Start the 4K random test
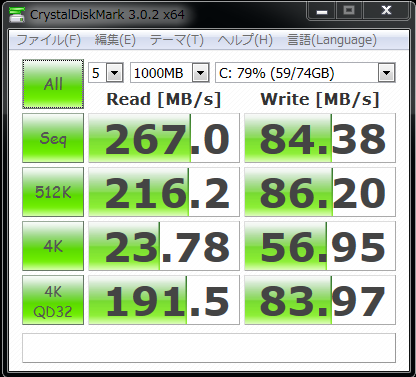This screenshot has width=416, height=377. [53, 246]
